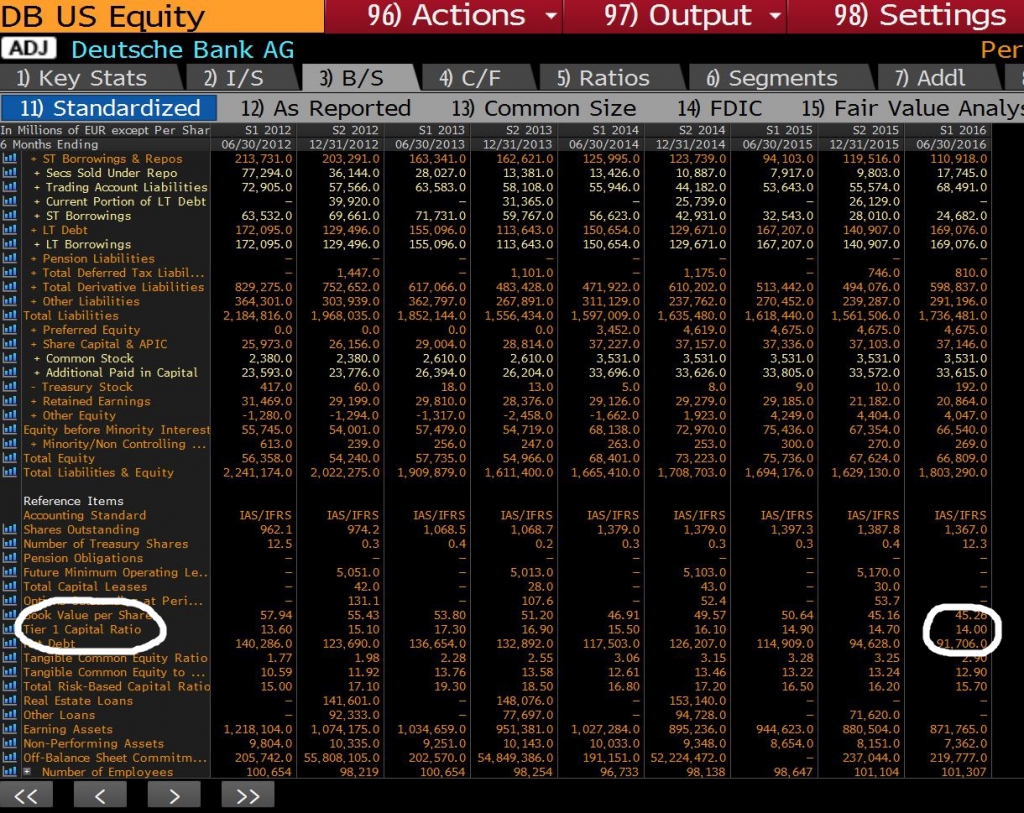
Task: Click the 'Retained Earnings' row label
Action: (x=97, y=402)
